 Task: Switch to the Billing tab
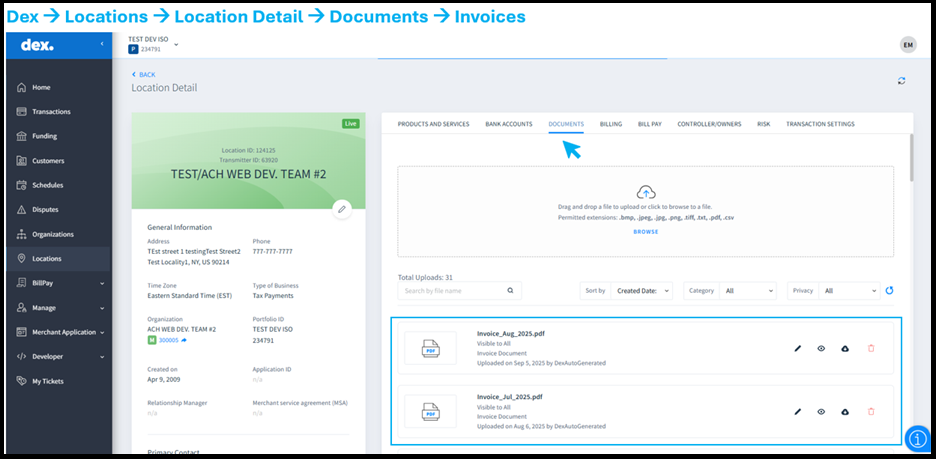point(610,124)
